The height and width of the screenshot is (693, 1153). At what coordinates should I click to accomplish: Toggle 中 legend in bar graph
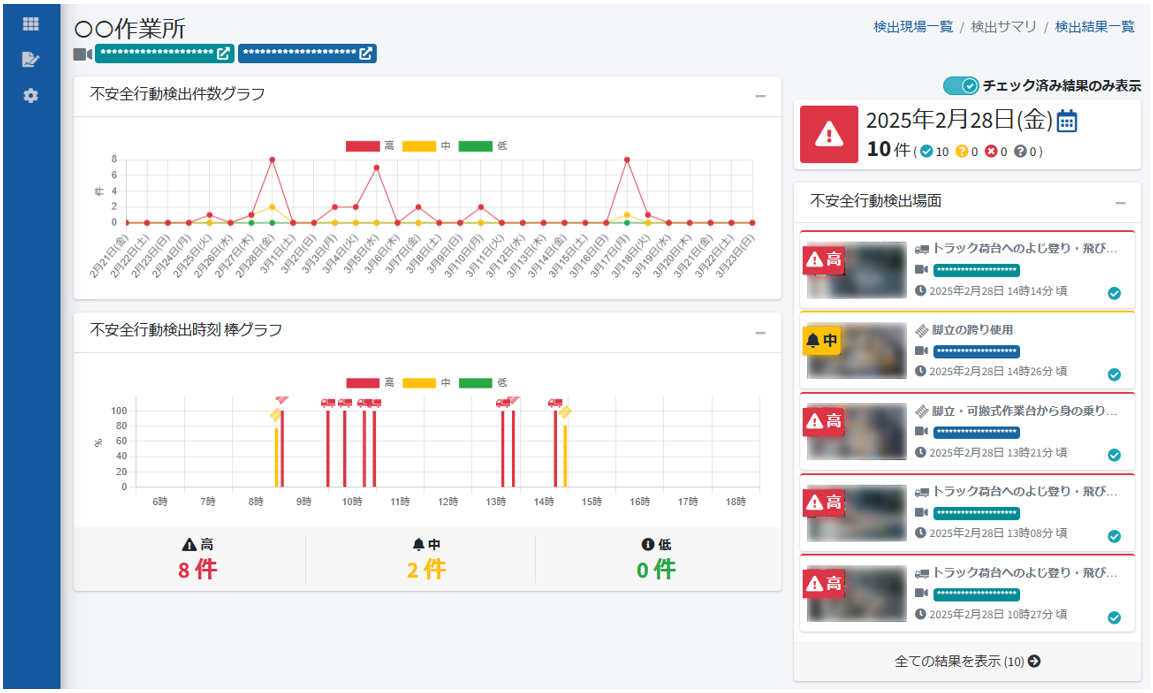[426, 383]
